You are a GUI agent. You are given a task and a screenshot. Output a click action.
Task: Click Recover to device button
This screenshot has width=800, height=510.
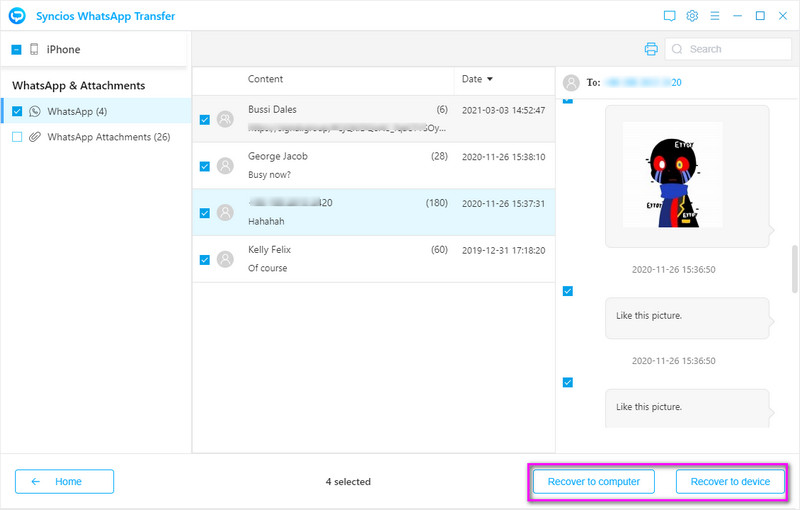[x=730, y=481]
